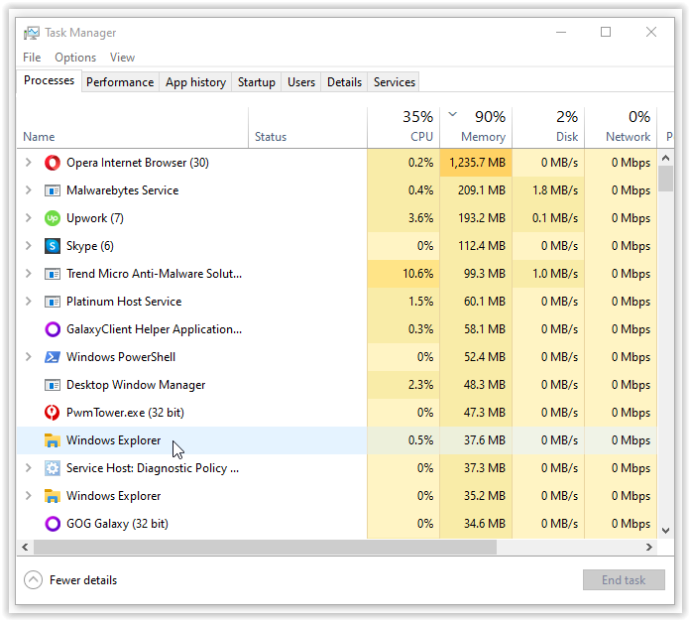Expand the Malwarebytes Service row

[x=29, y=190]
